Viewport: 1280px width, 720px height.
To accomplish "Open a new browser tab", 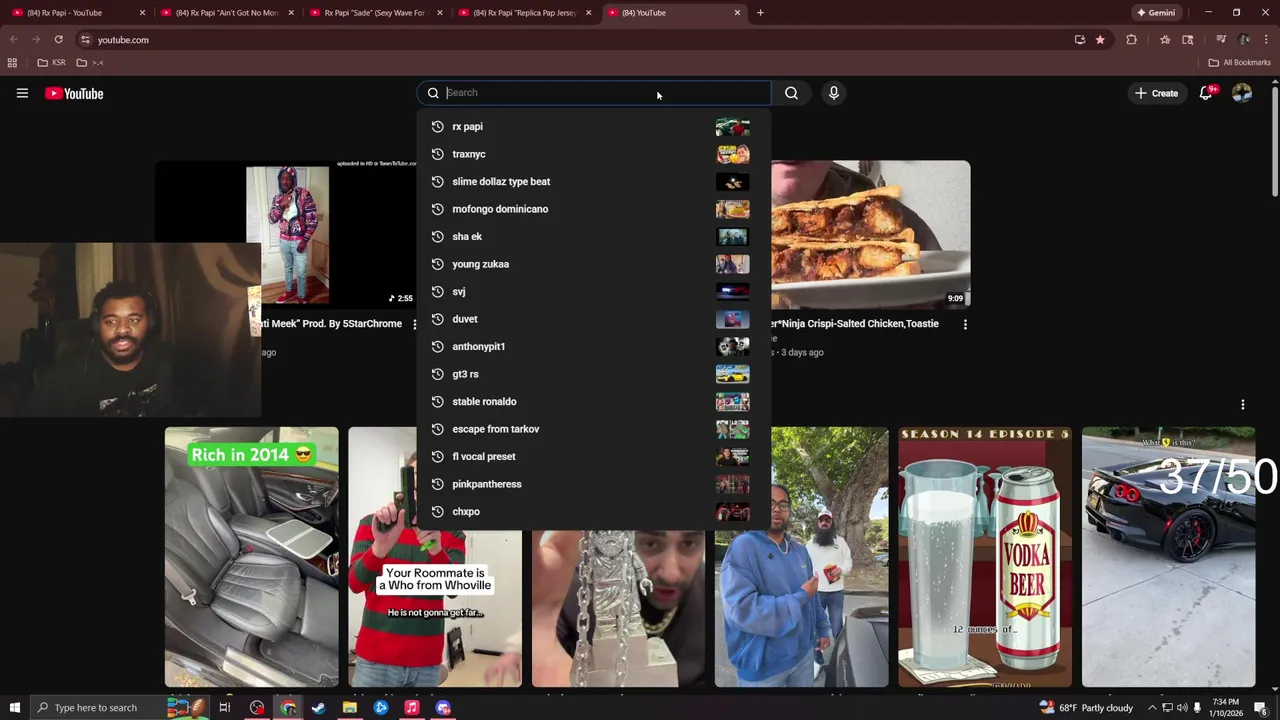I will tap(760, 13).
